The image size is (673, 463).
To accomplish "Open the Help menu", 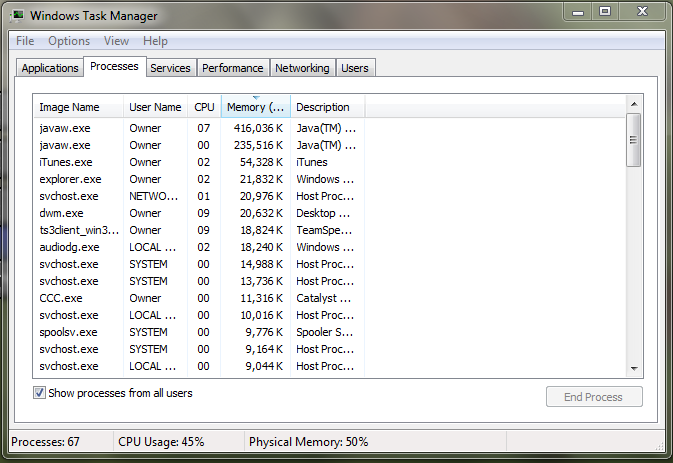I will click(155, 41).
